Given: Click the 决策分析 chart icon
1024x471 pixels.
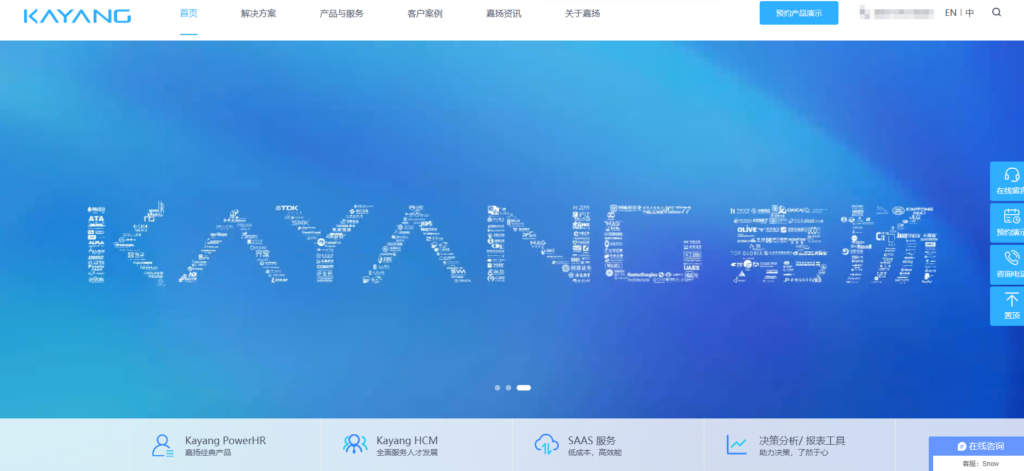Looking at the screenshot, I should pos(737,445).
